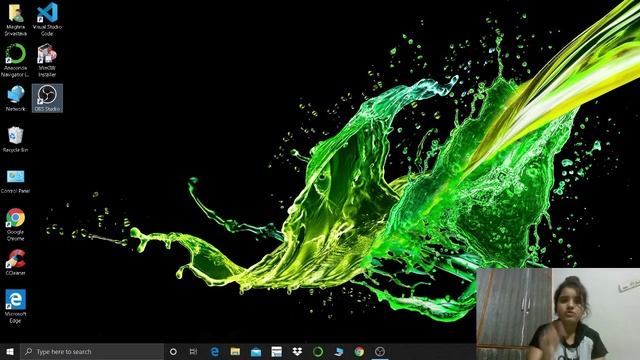Select the CCleaner desktop shortcut
This screenshot has height=360, width=640.
click(x=16, y=262)
